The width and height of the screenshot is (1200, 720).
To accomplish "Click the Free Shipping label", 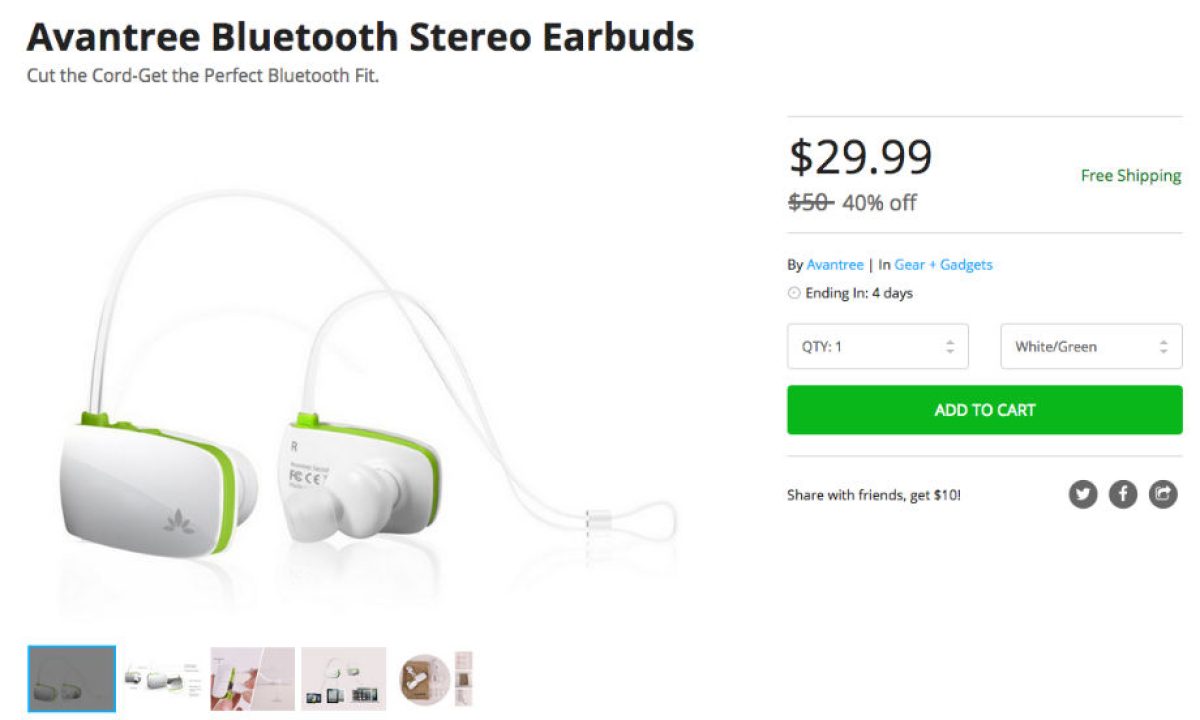I will pos(1131,175).
